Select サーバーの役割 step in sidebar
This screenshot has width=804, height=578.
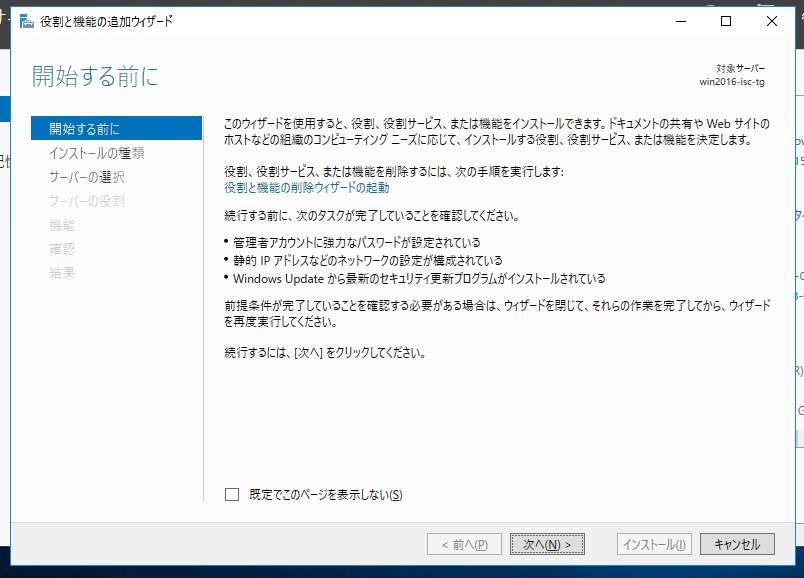87,201
